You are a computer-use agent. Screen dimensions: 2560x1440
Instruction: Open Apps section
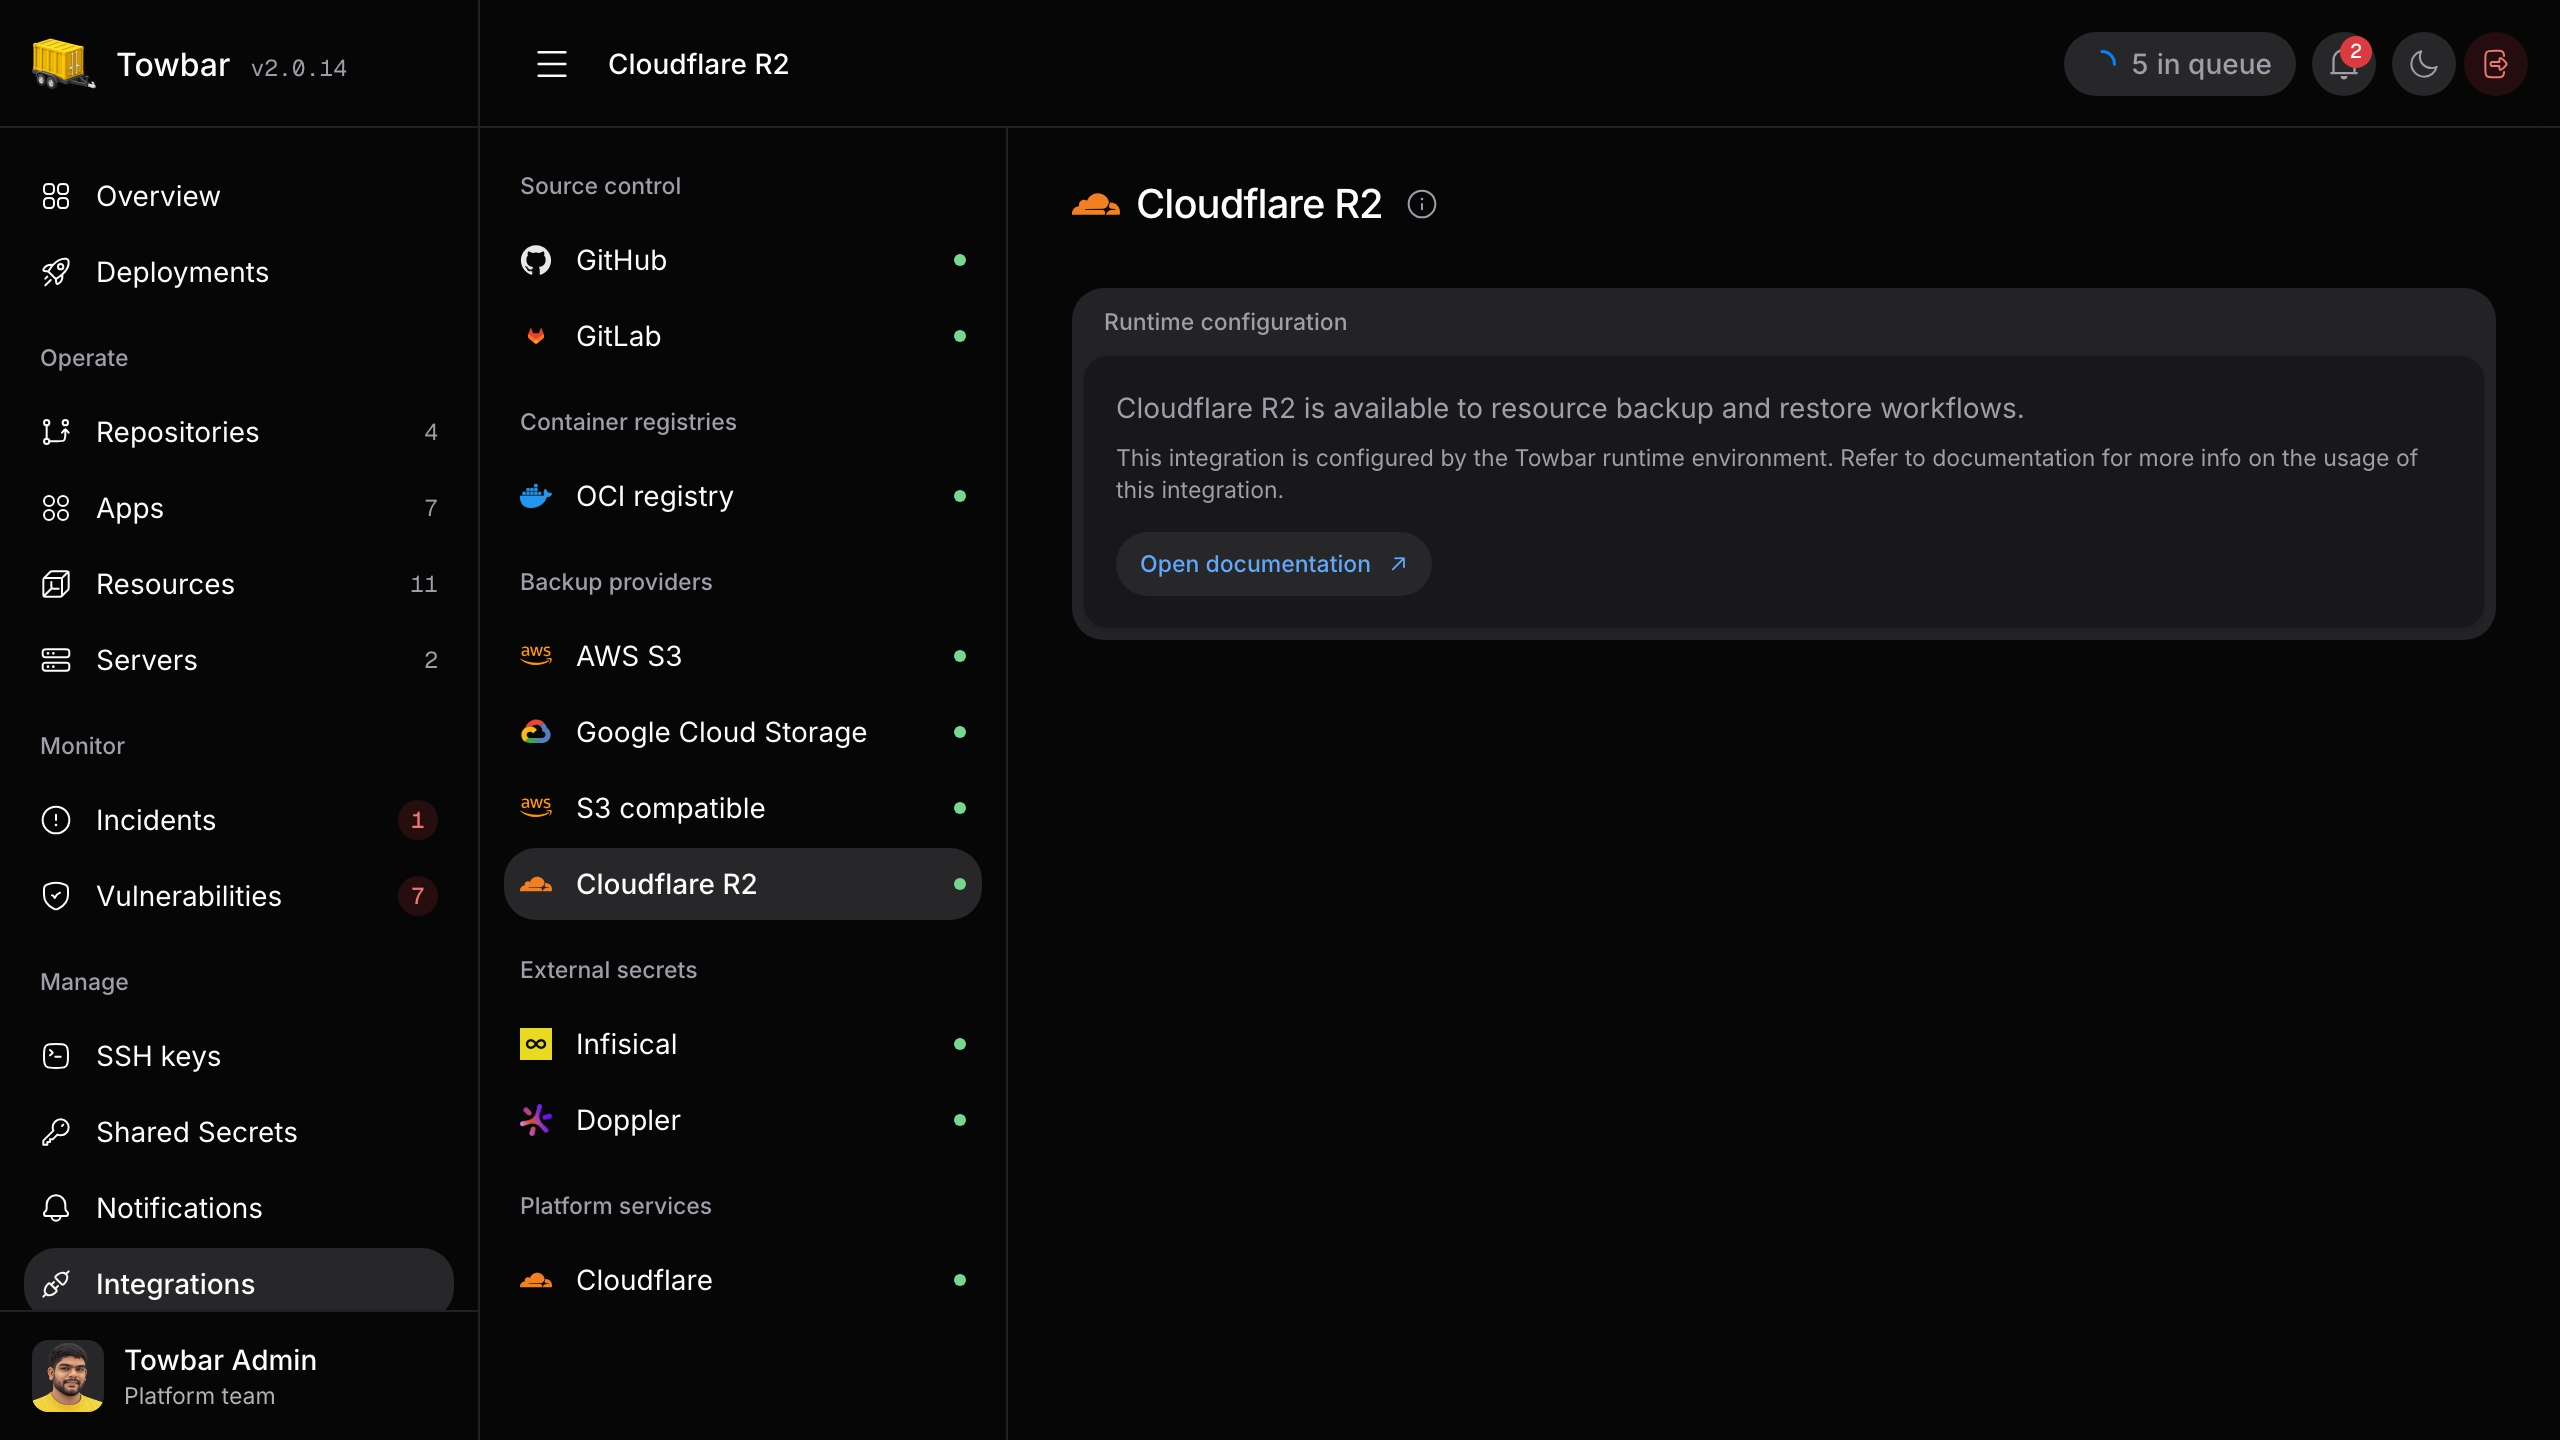pyautogui.click(x=239, y=508)
